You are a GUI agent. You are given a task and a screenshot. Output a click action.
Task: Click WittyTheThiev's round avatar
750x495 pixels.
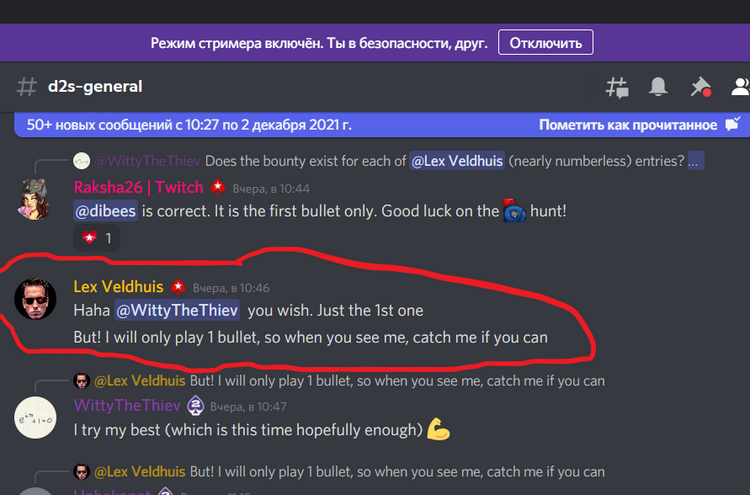point(35,418)
